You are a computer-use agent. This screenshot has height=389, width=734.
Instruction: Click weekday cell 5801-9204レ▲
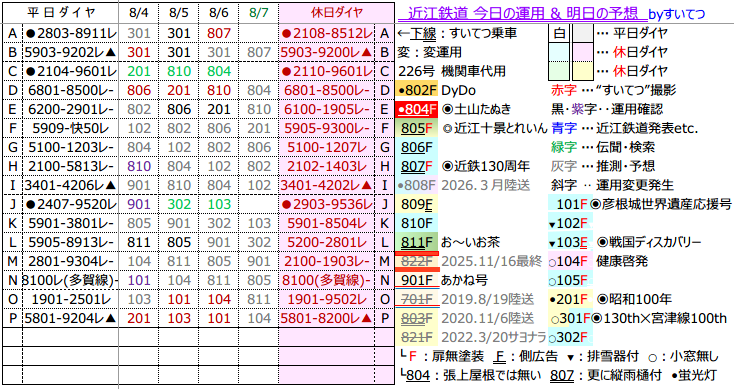point(70,318)
